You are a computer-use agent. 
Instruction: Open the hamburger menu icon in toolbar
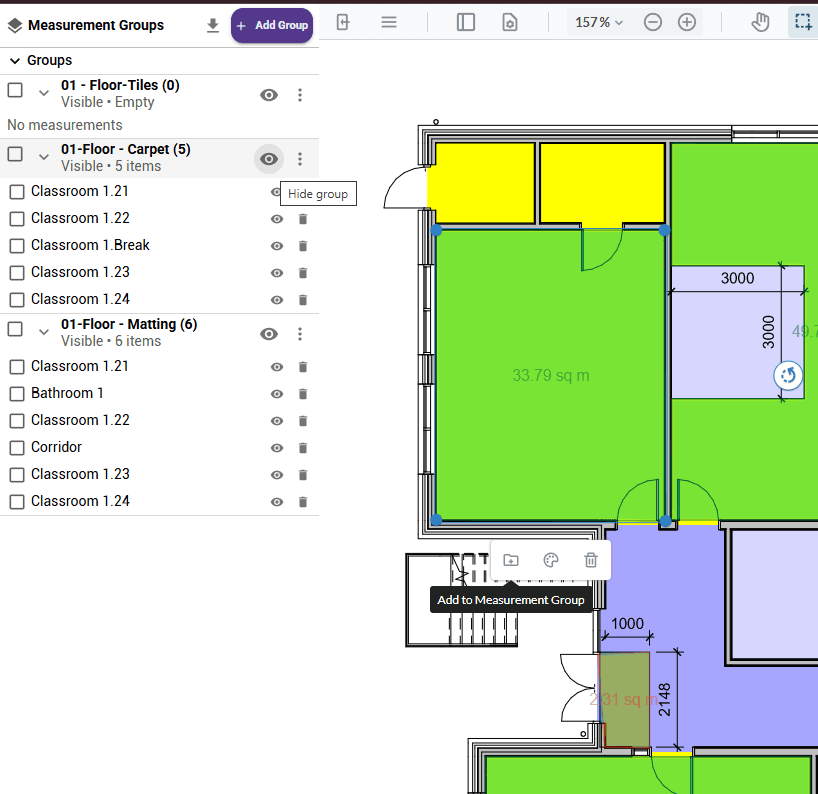point(389,22)
